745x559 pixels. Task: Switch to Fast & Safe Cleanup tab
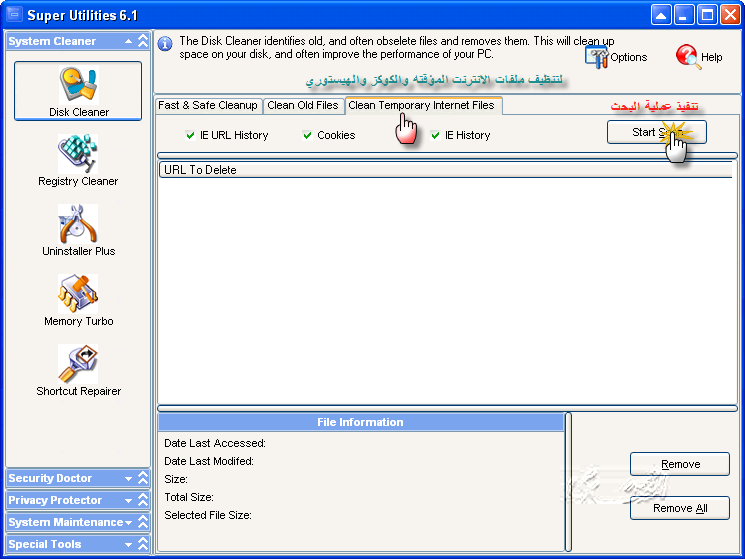208,105
